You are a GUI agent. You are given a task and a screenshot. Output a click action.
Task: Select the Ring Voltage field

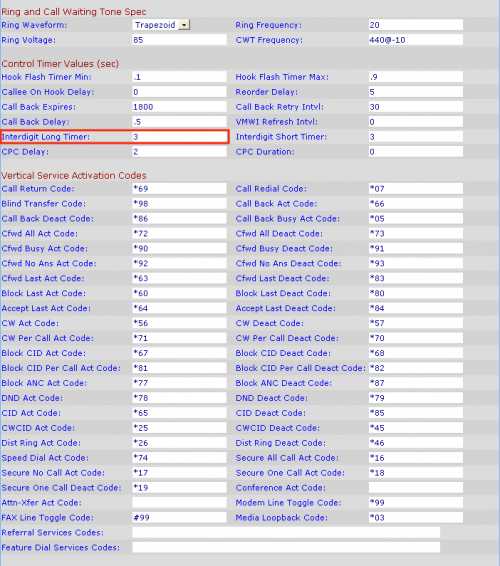(x=179, y=40)
